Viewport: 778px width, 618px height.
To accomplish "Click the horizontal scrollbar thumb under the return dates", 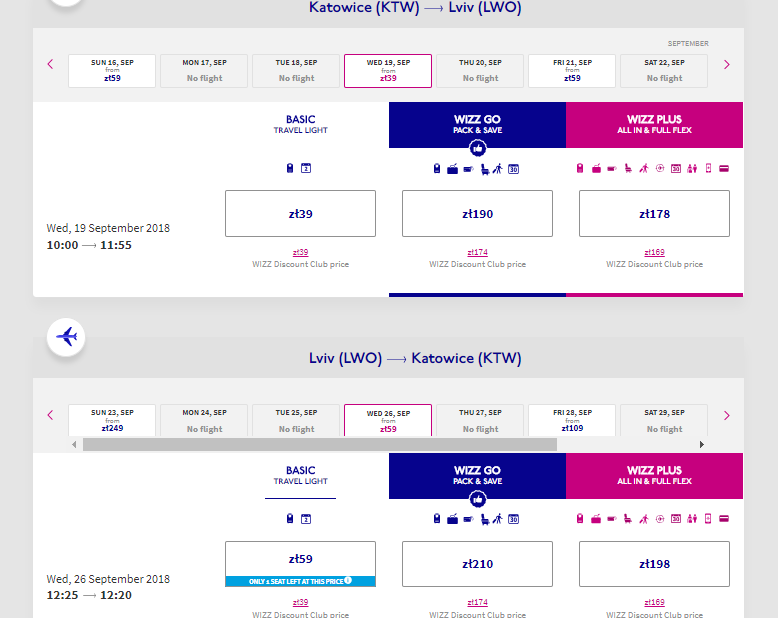I will pyautogui.click(x=320, y=444).
